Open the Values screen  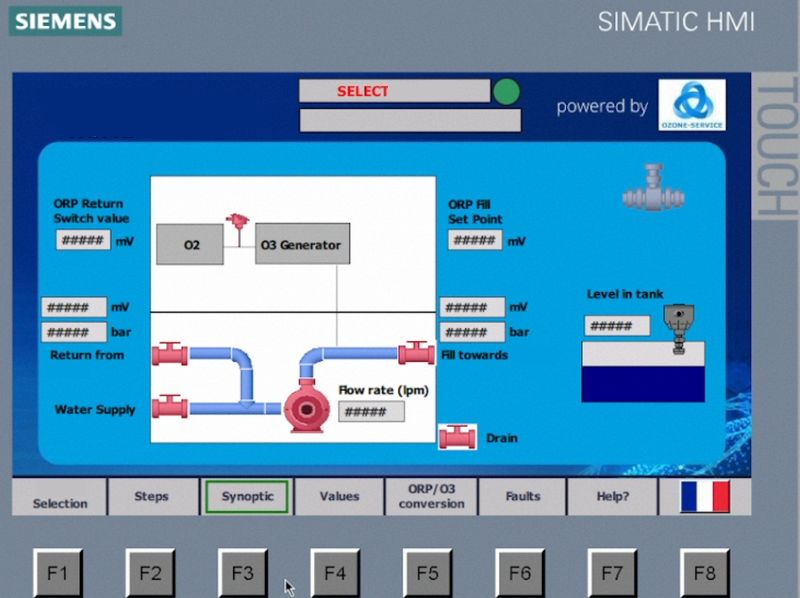(x=339, y=497)
